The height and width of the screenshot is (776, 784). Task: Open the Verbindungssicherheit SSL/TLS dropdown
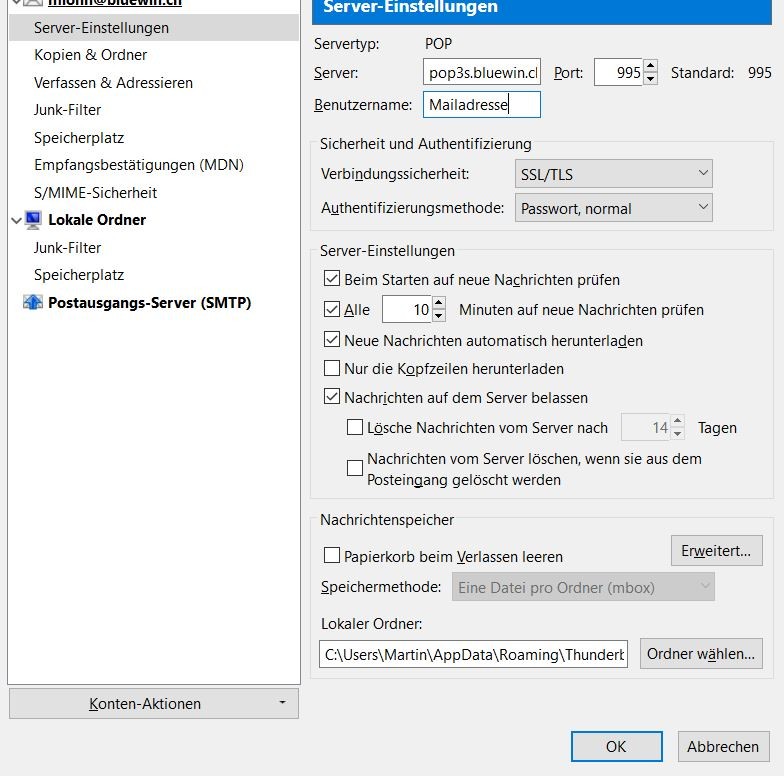tap(614, 174)
